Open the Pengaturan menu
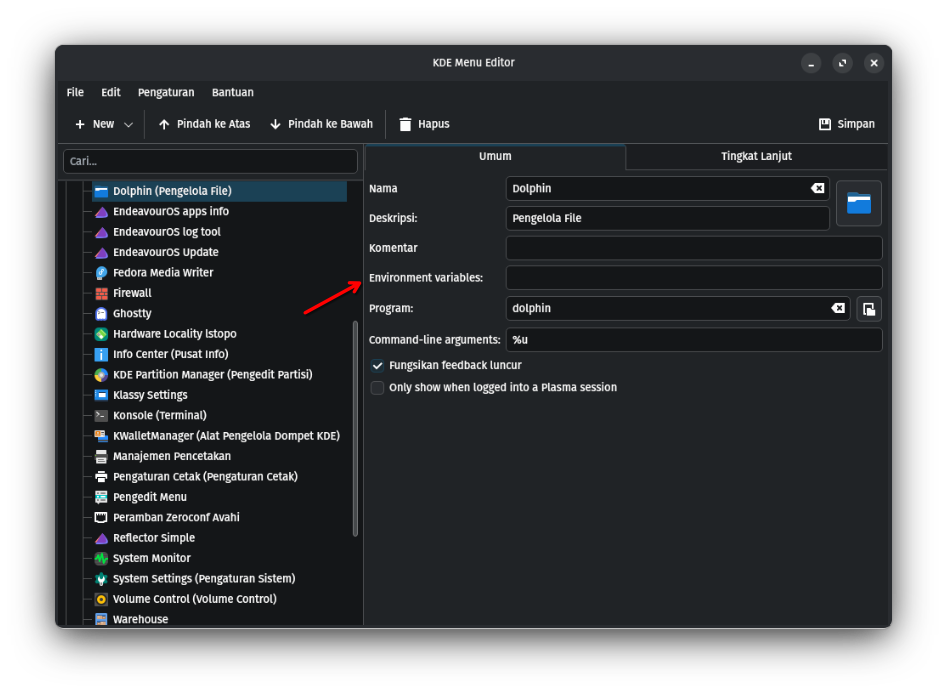 click(166, 92)
